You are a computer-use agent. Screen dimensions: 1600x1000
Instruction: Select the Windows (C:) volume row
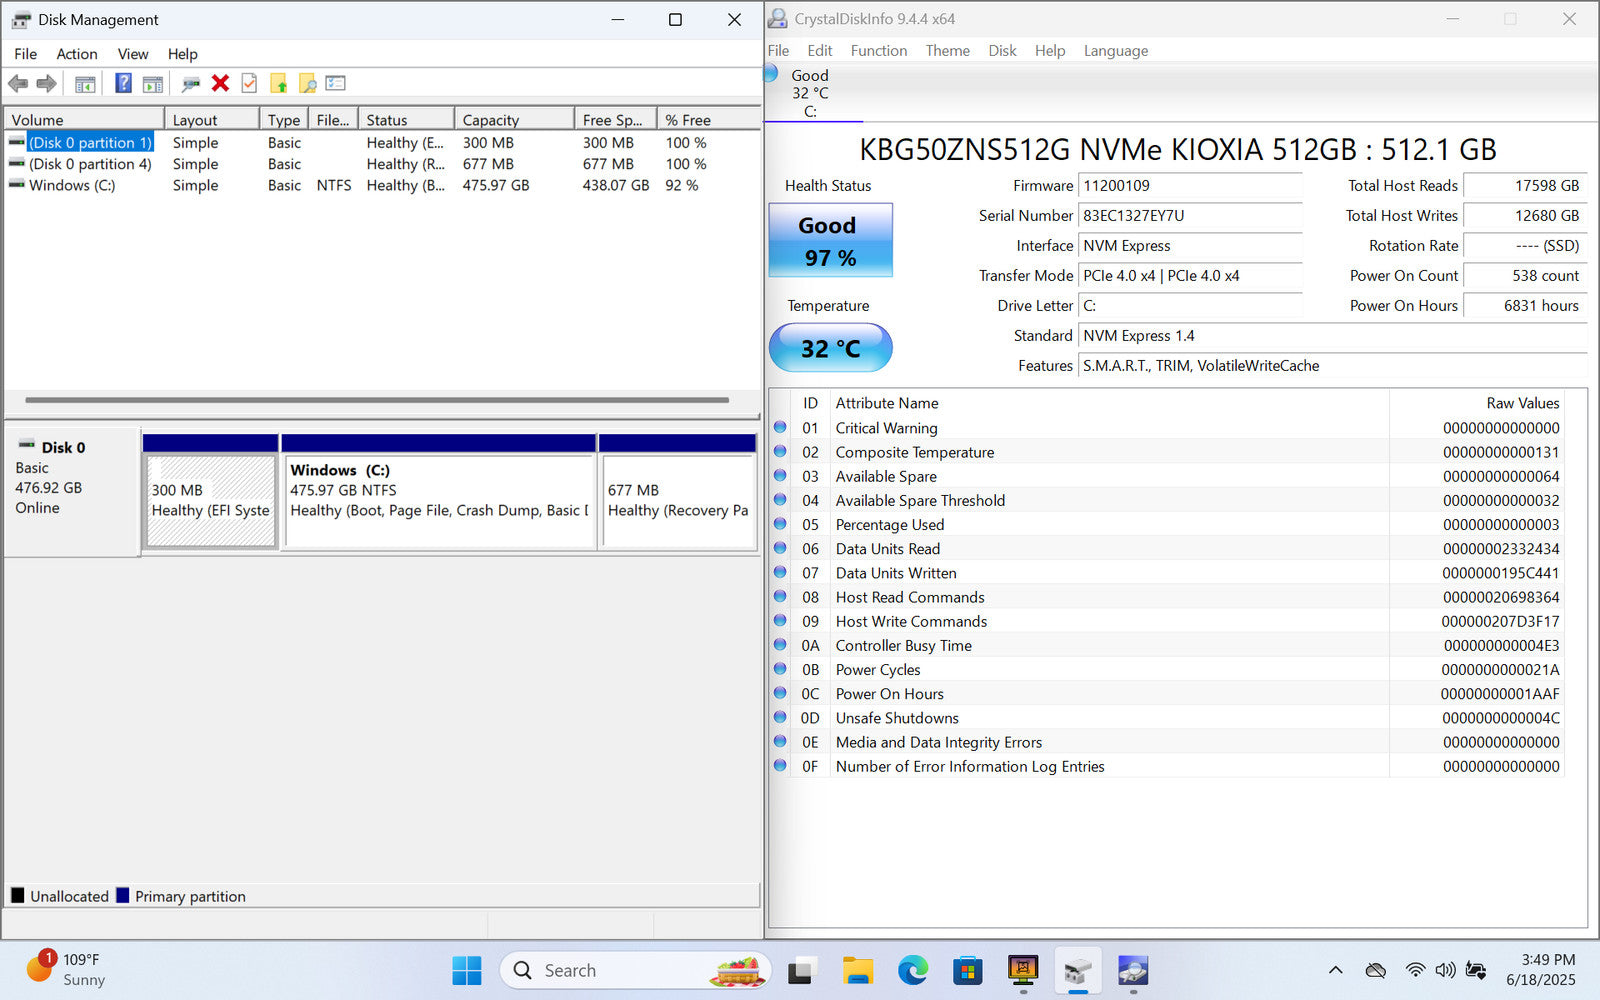(x=380, y=185)
